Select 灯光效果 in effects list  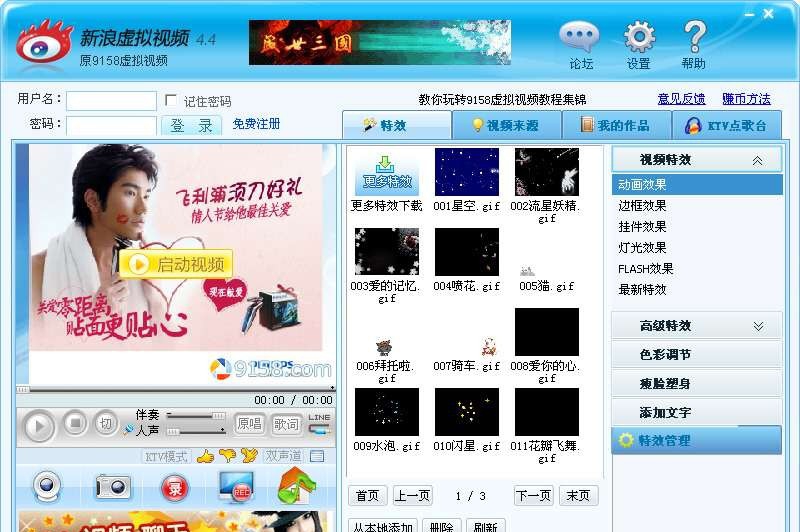642,247
